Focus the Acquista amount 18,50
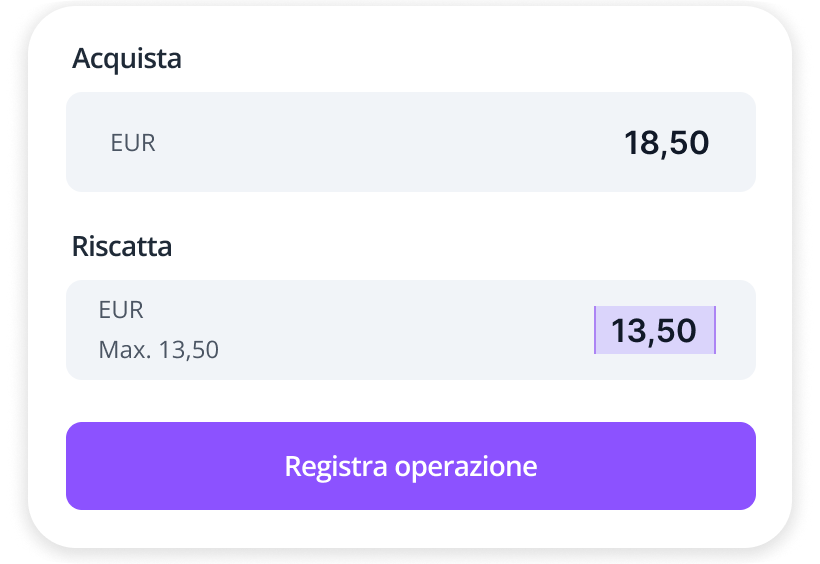The height and width of the screenshot is (564, 820). coord(666,143)
